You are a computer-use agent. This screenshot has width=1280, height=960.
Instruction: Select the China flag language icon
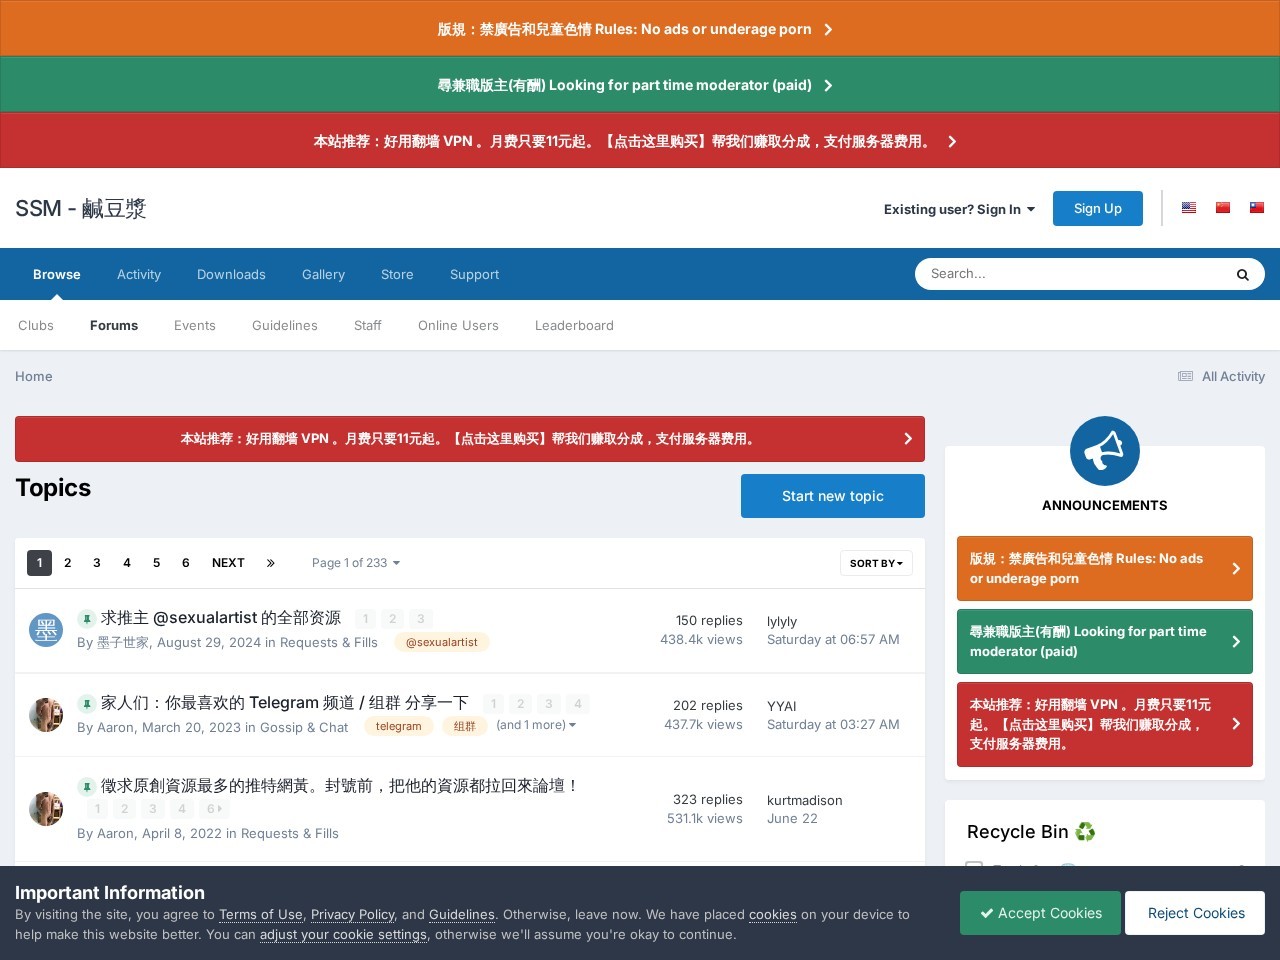[x=1223, y=208]
